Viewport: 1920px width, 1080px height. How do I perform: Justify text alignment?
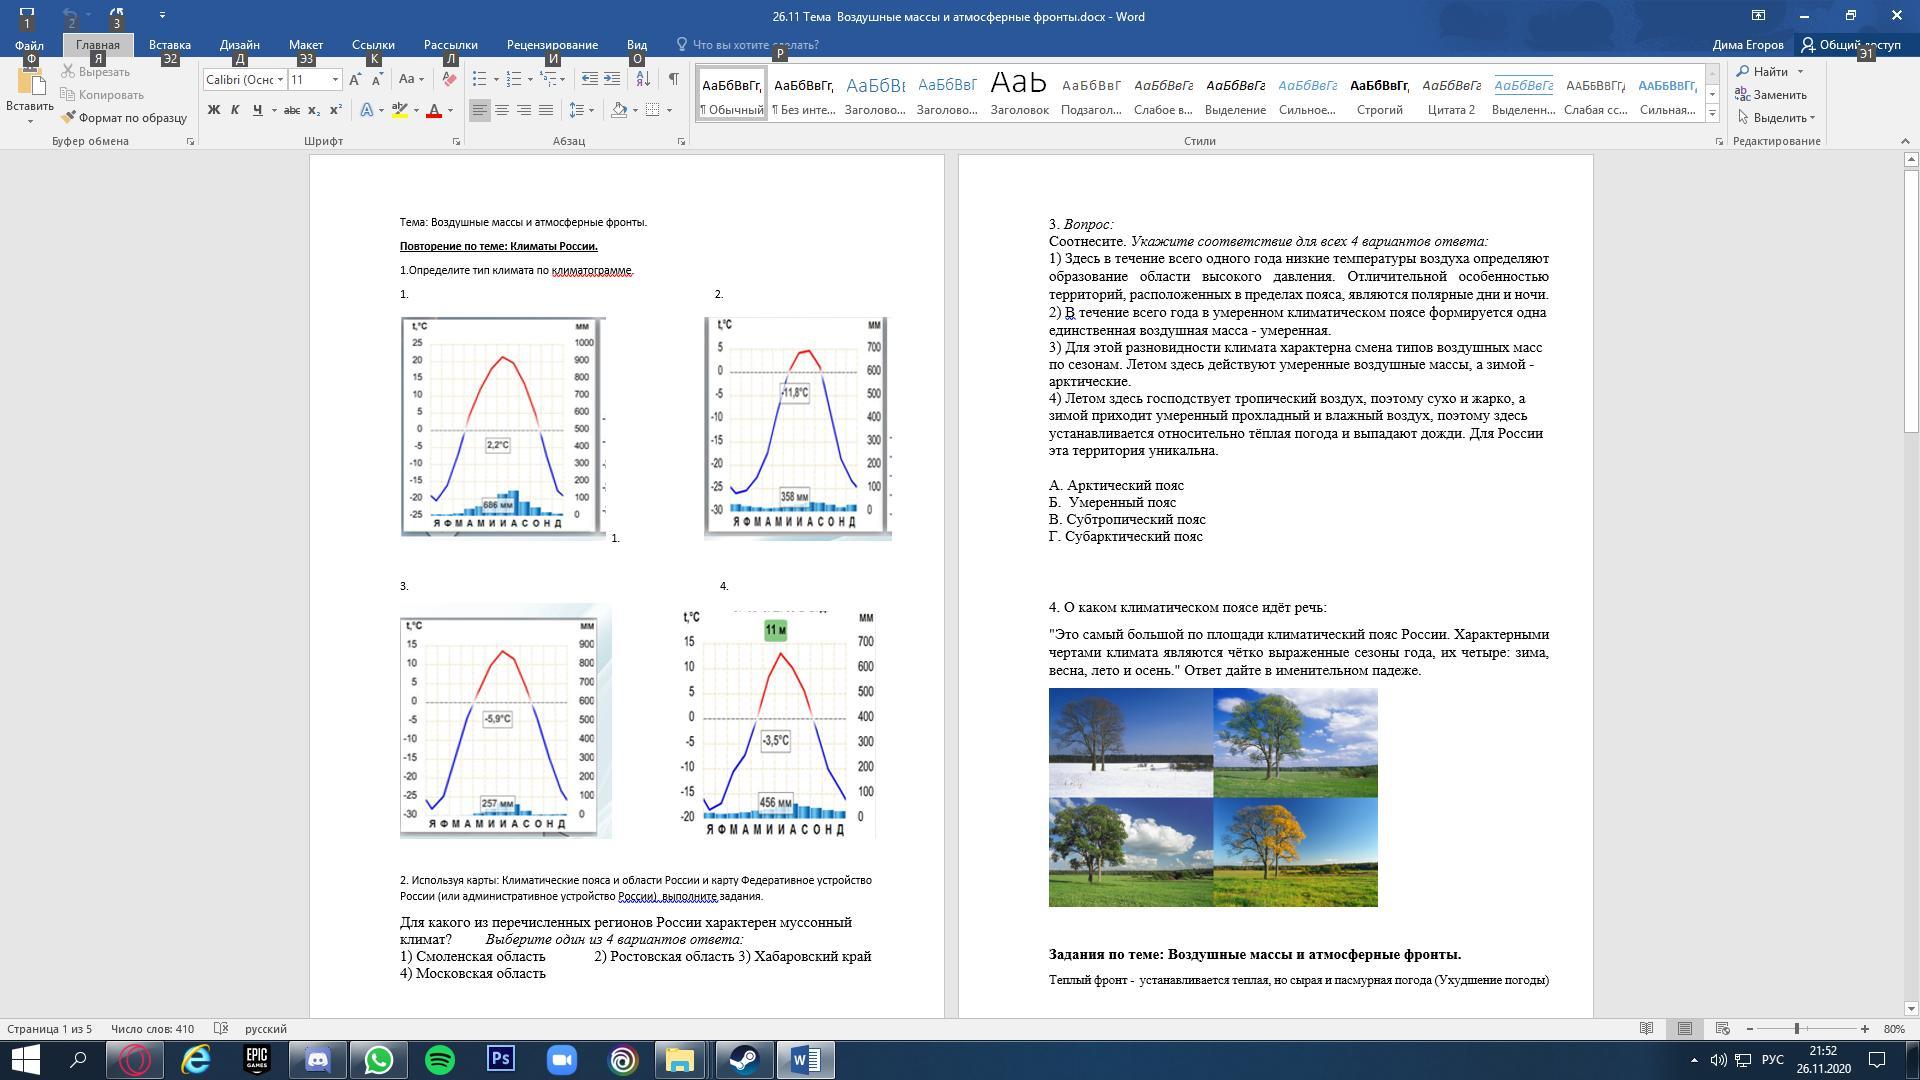(x=546, y=110)
